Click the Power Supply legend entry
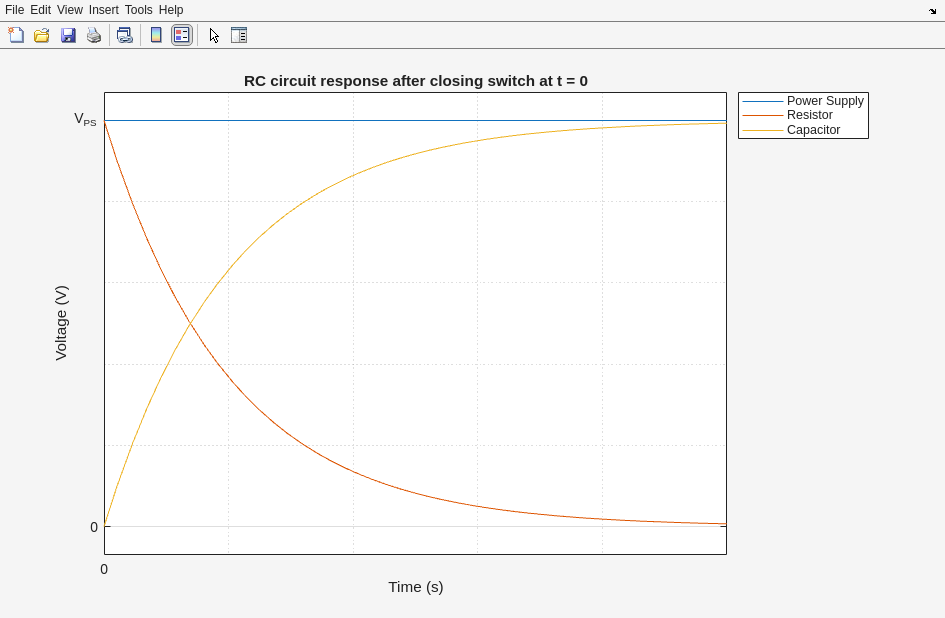 point(824,101)
